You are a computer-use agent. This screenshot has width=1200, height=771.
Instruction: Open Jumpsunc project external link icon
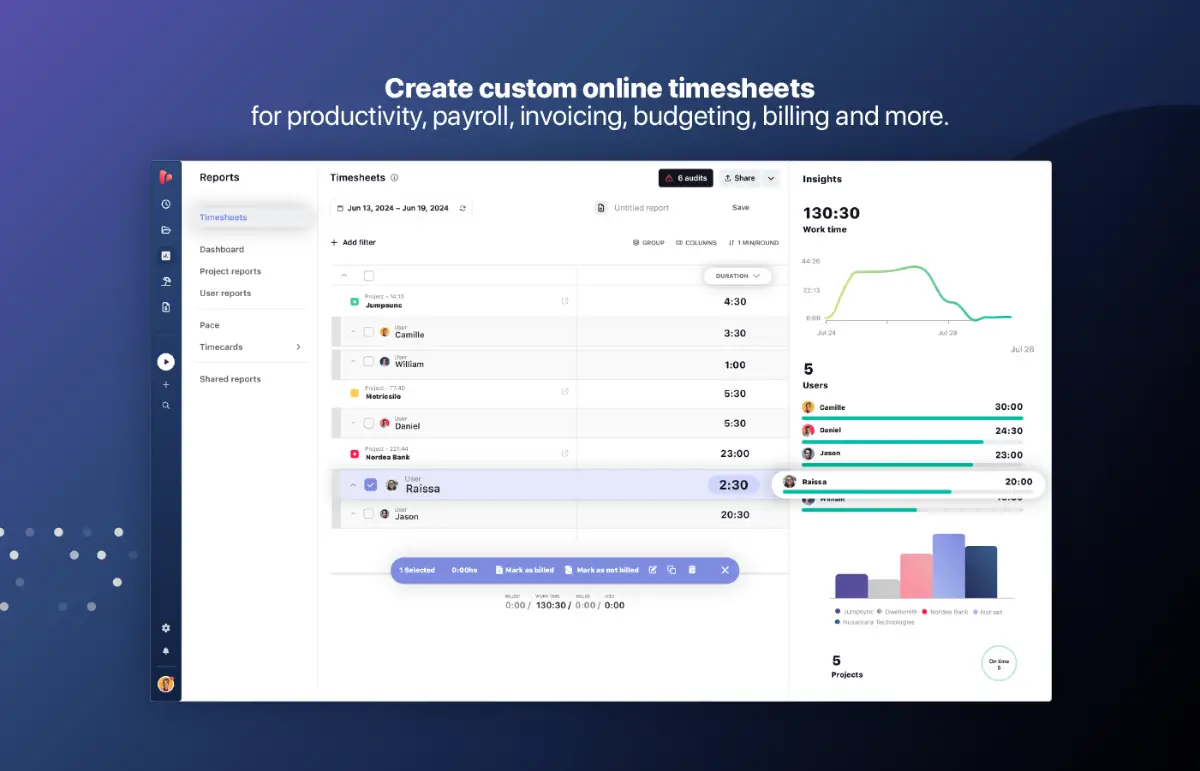point(565,301)
